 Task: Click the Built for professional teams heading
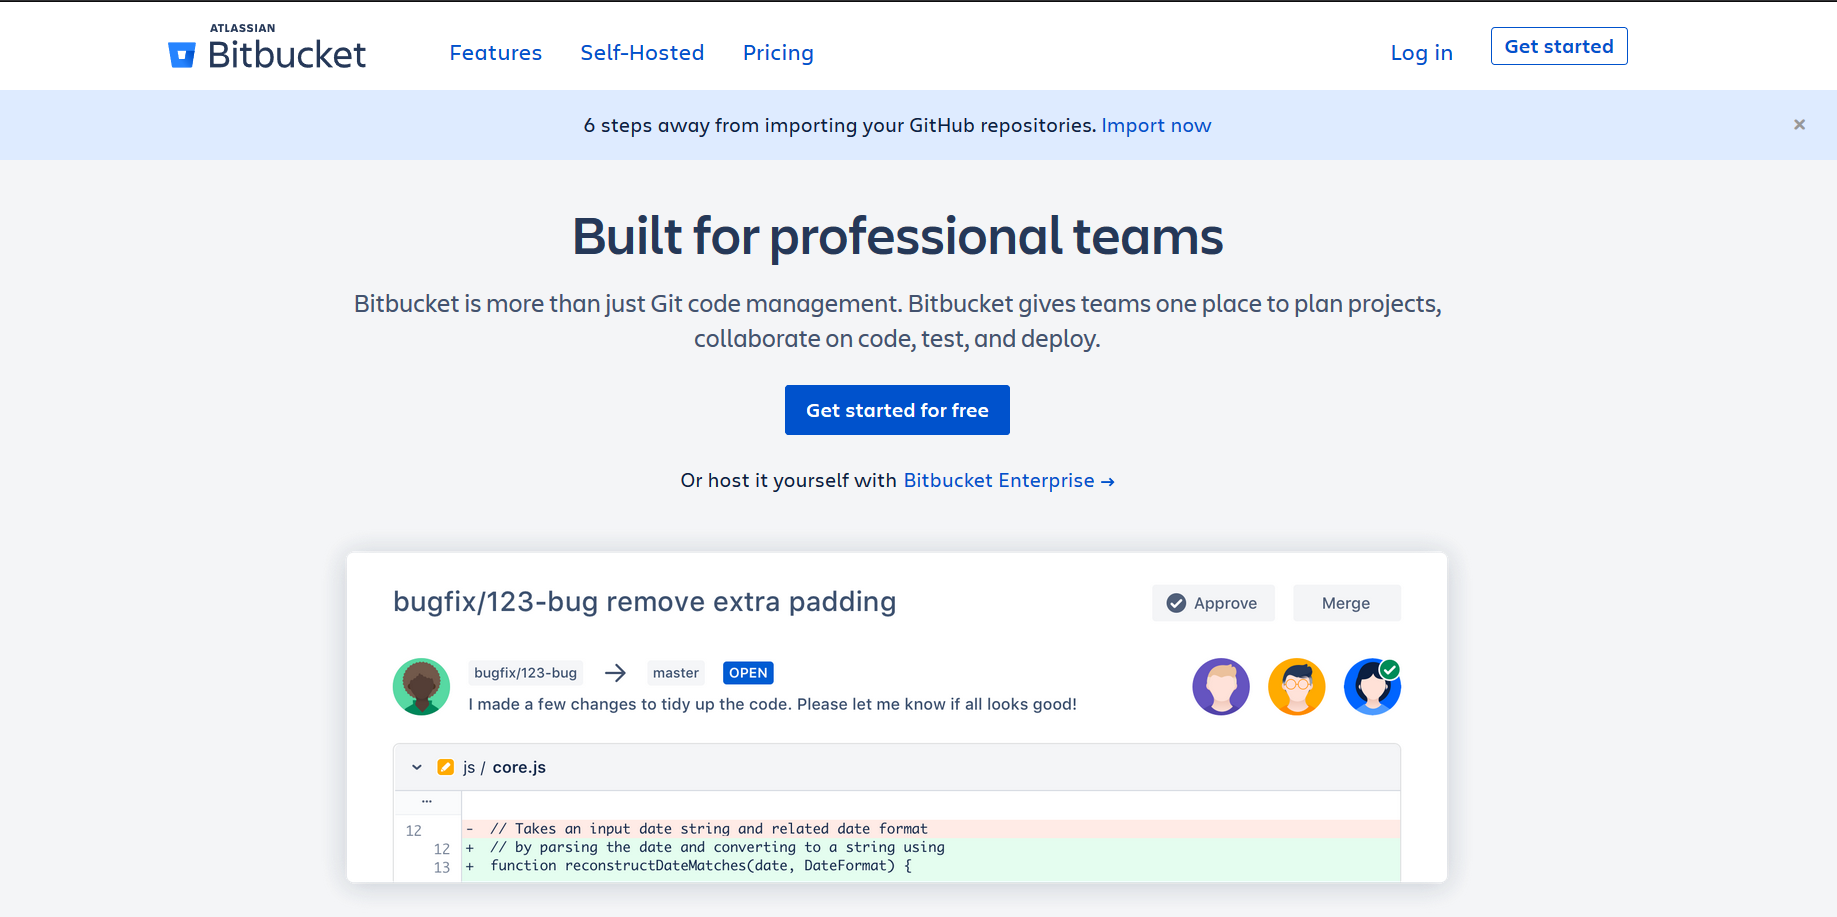pos(898,237)
